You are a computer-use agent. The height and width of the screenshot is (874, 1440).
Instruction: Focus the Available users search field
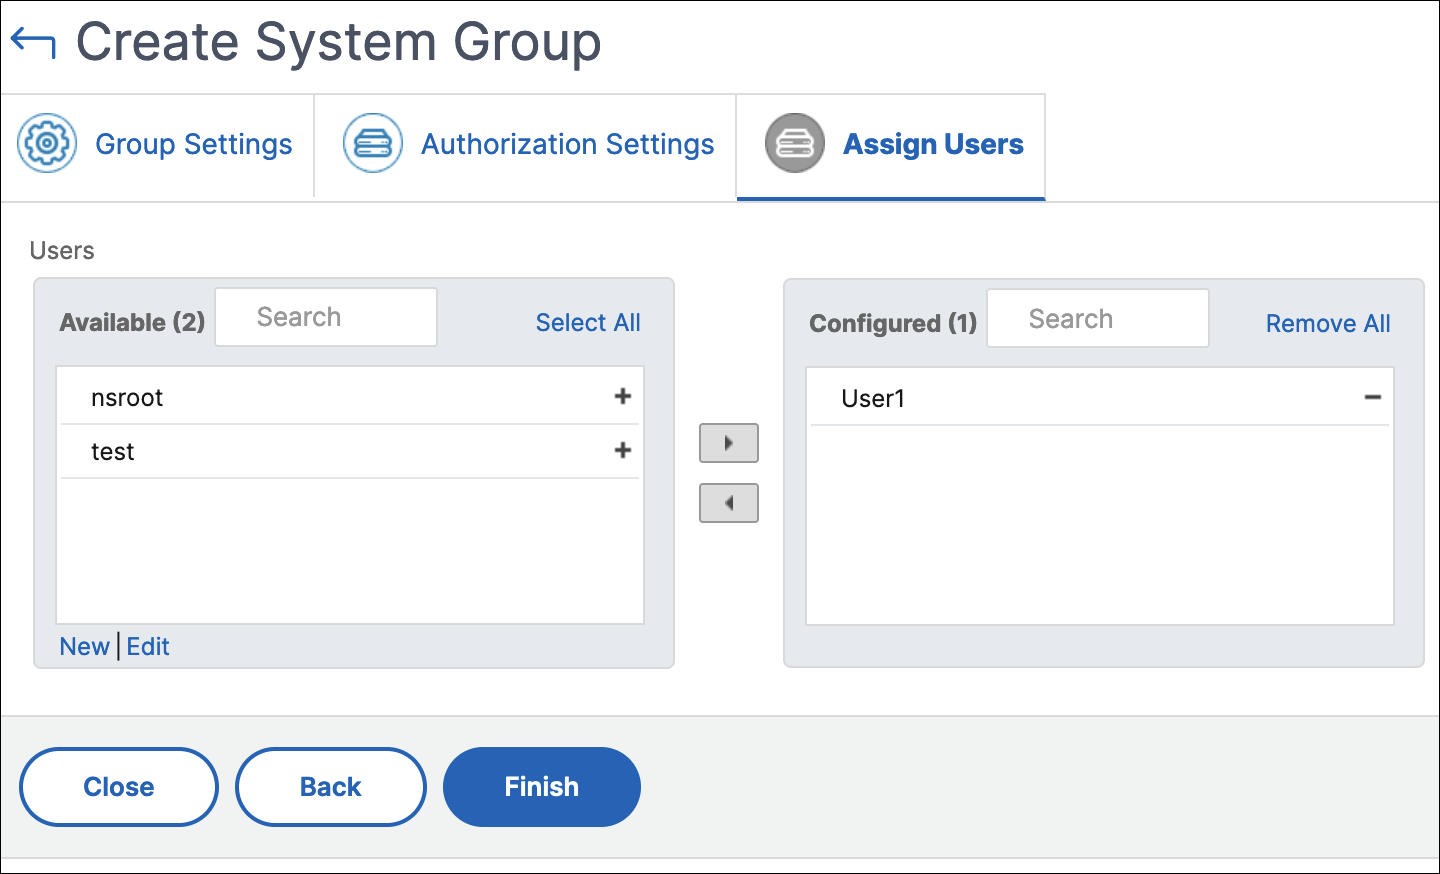coord(326,317)
